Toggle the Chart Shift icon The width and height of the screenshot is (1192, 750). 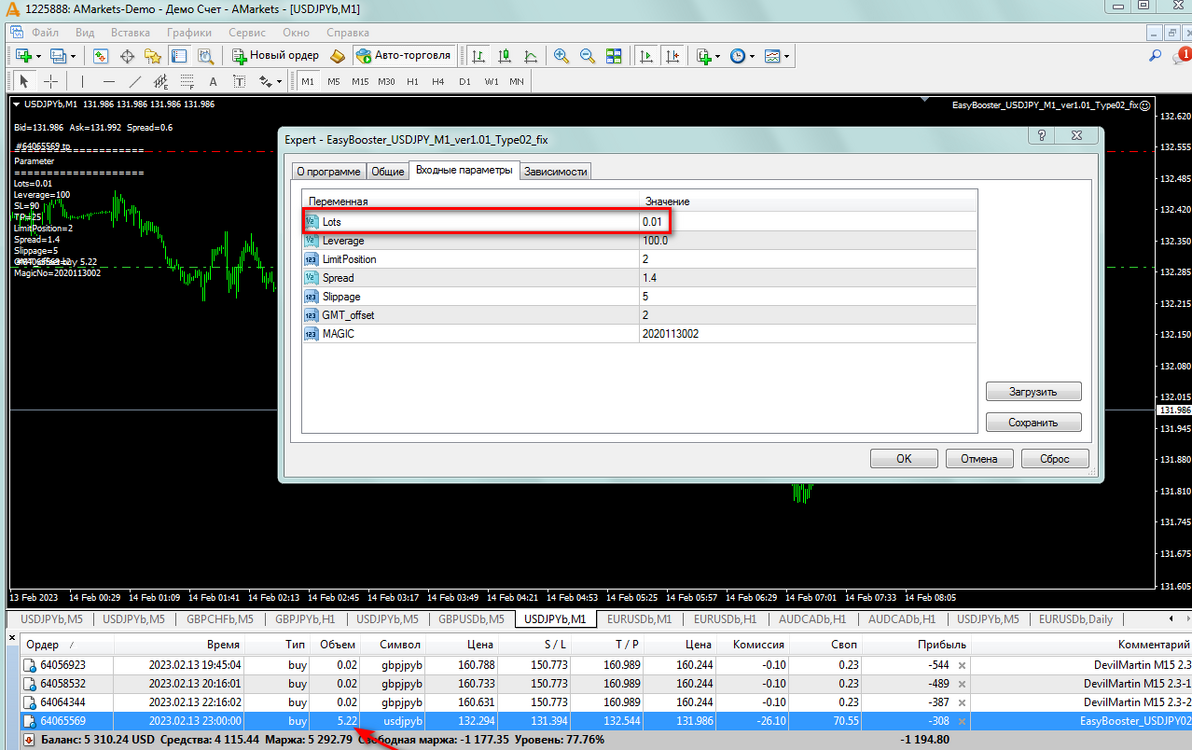click(673, 55)
